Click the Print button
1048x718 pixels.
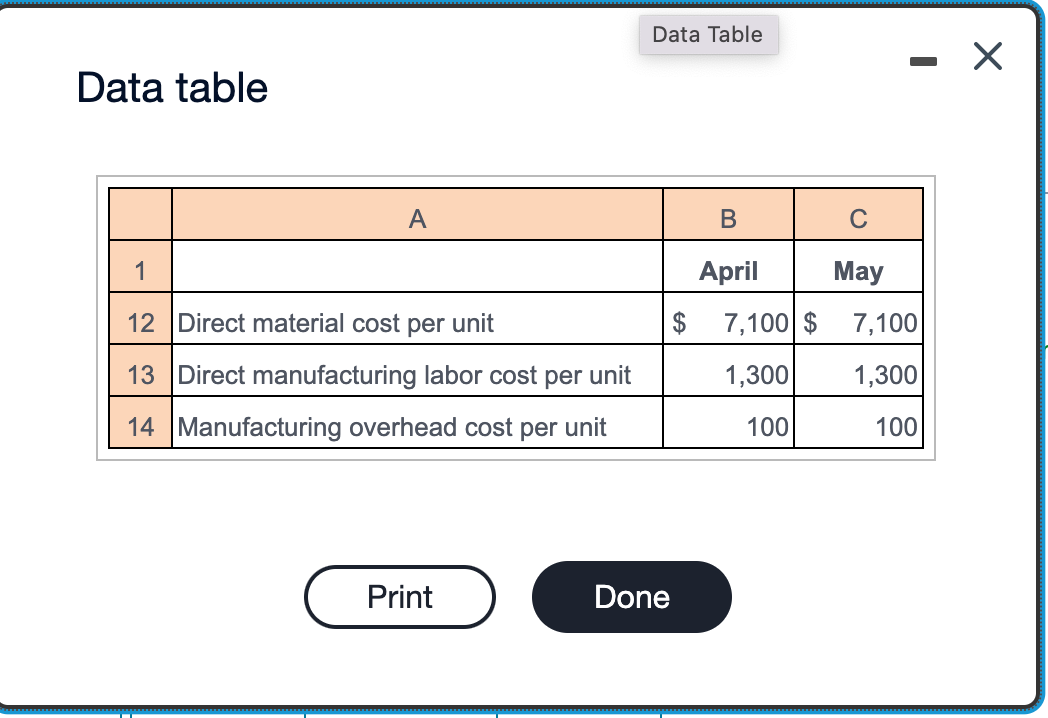click(x=399, y=596)
